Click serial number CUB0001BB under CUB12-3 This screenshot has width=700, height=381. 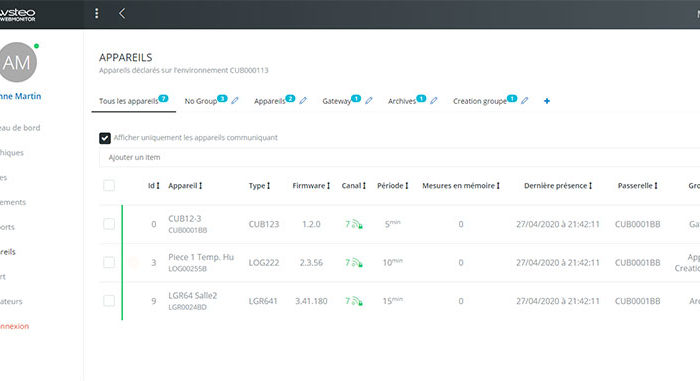coord(188,230)
